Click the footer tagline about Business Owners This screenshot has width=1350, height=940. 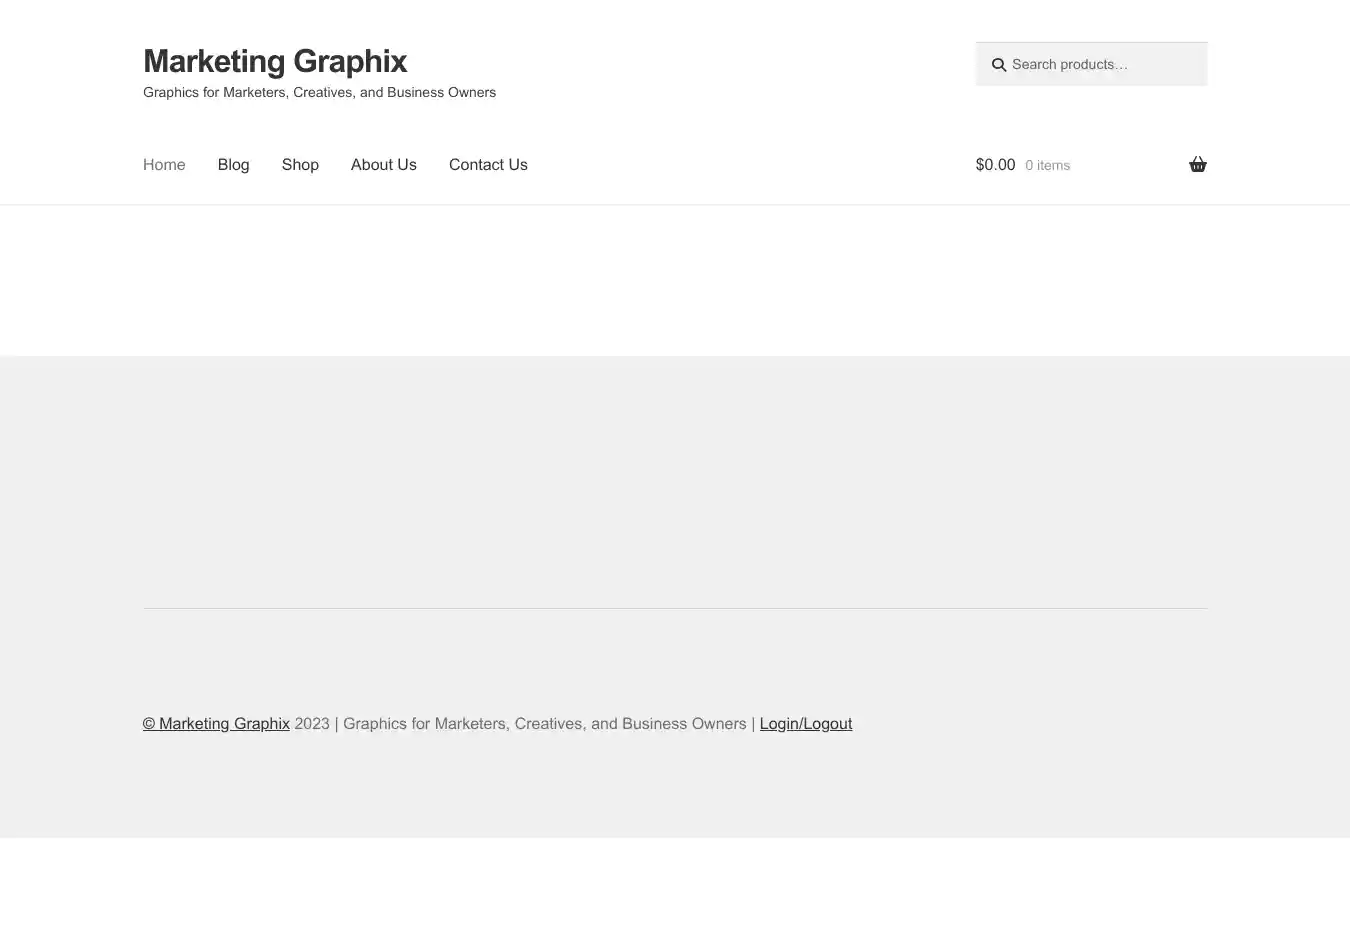tap(544, 724)
